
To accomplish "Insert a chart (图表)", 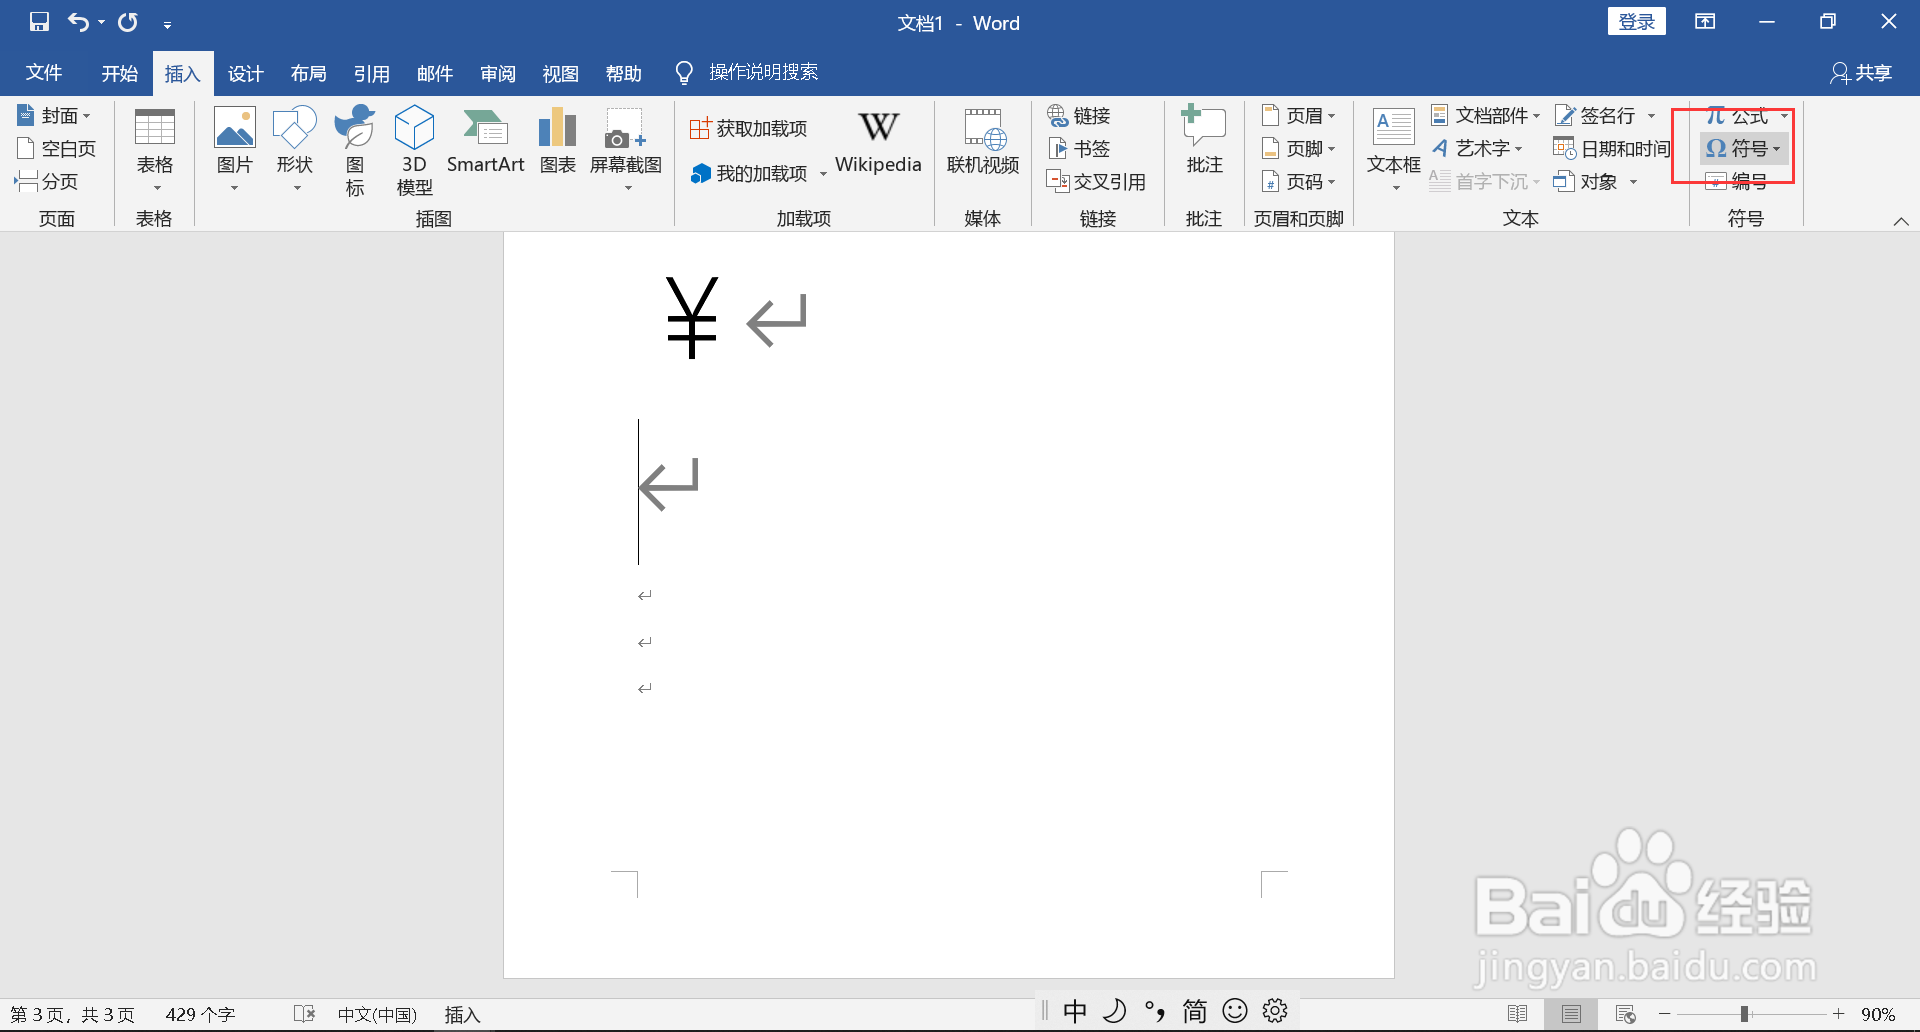I will pos(557,145).
